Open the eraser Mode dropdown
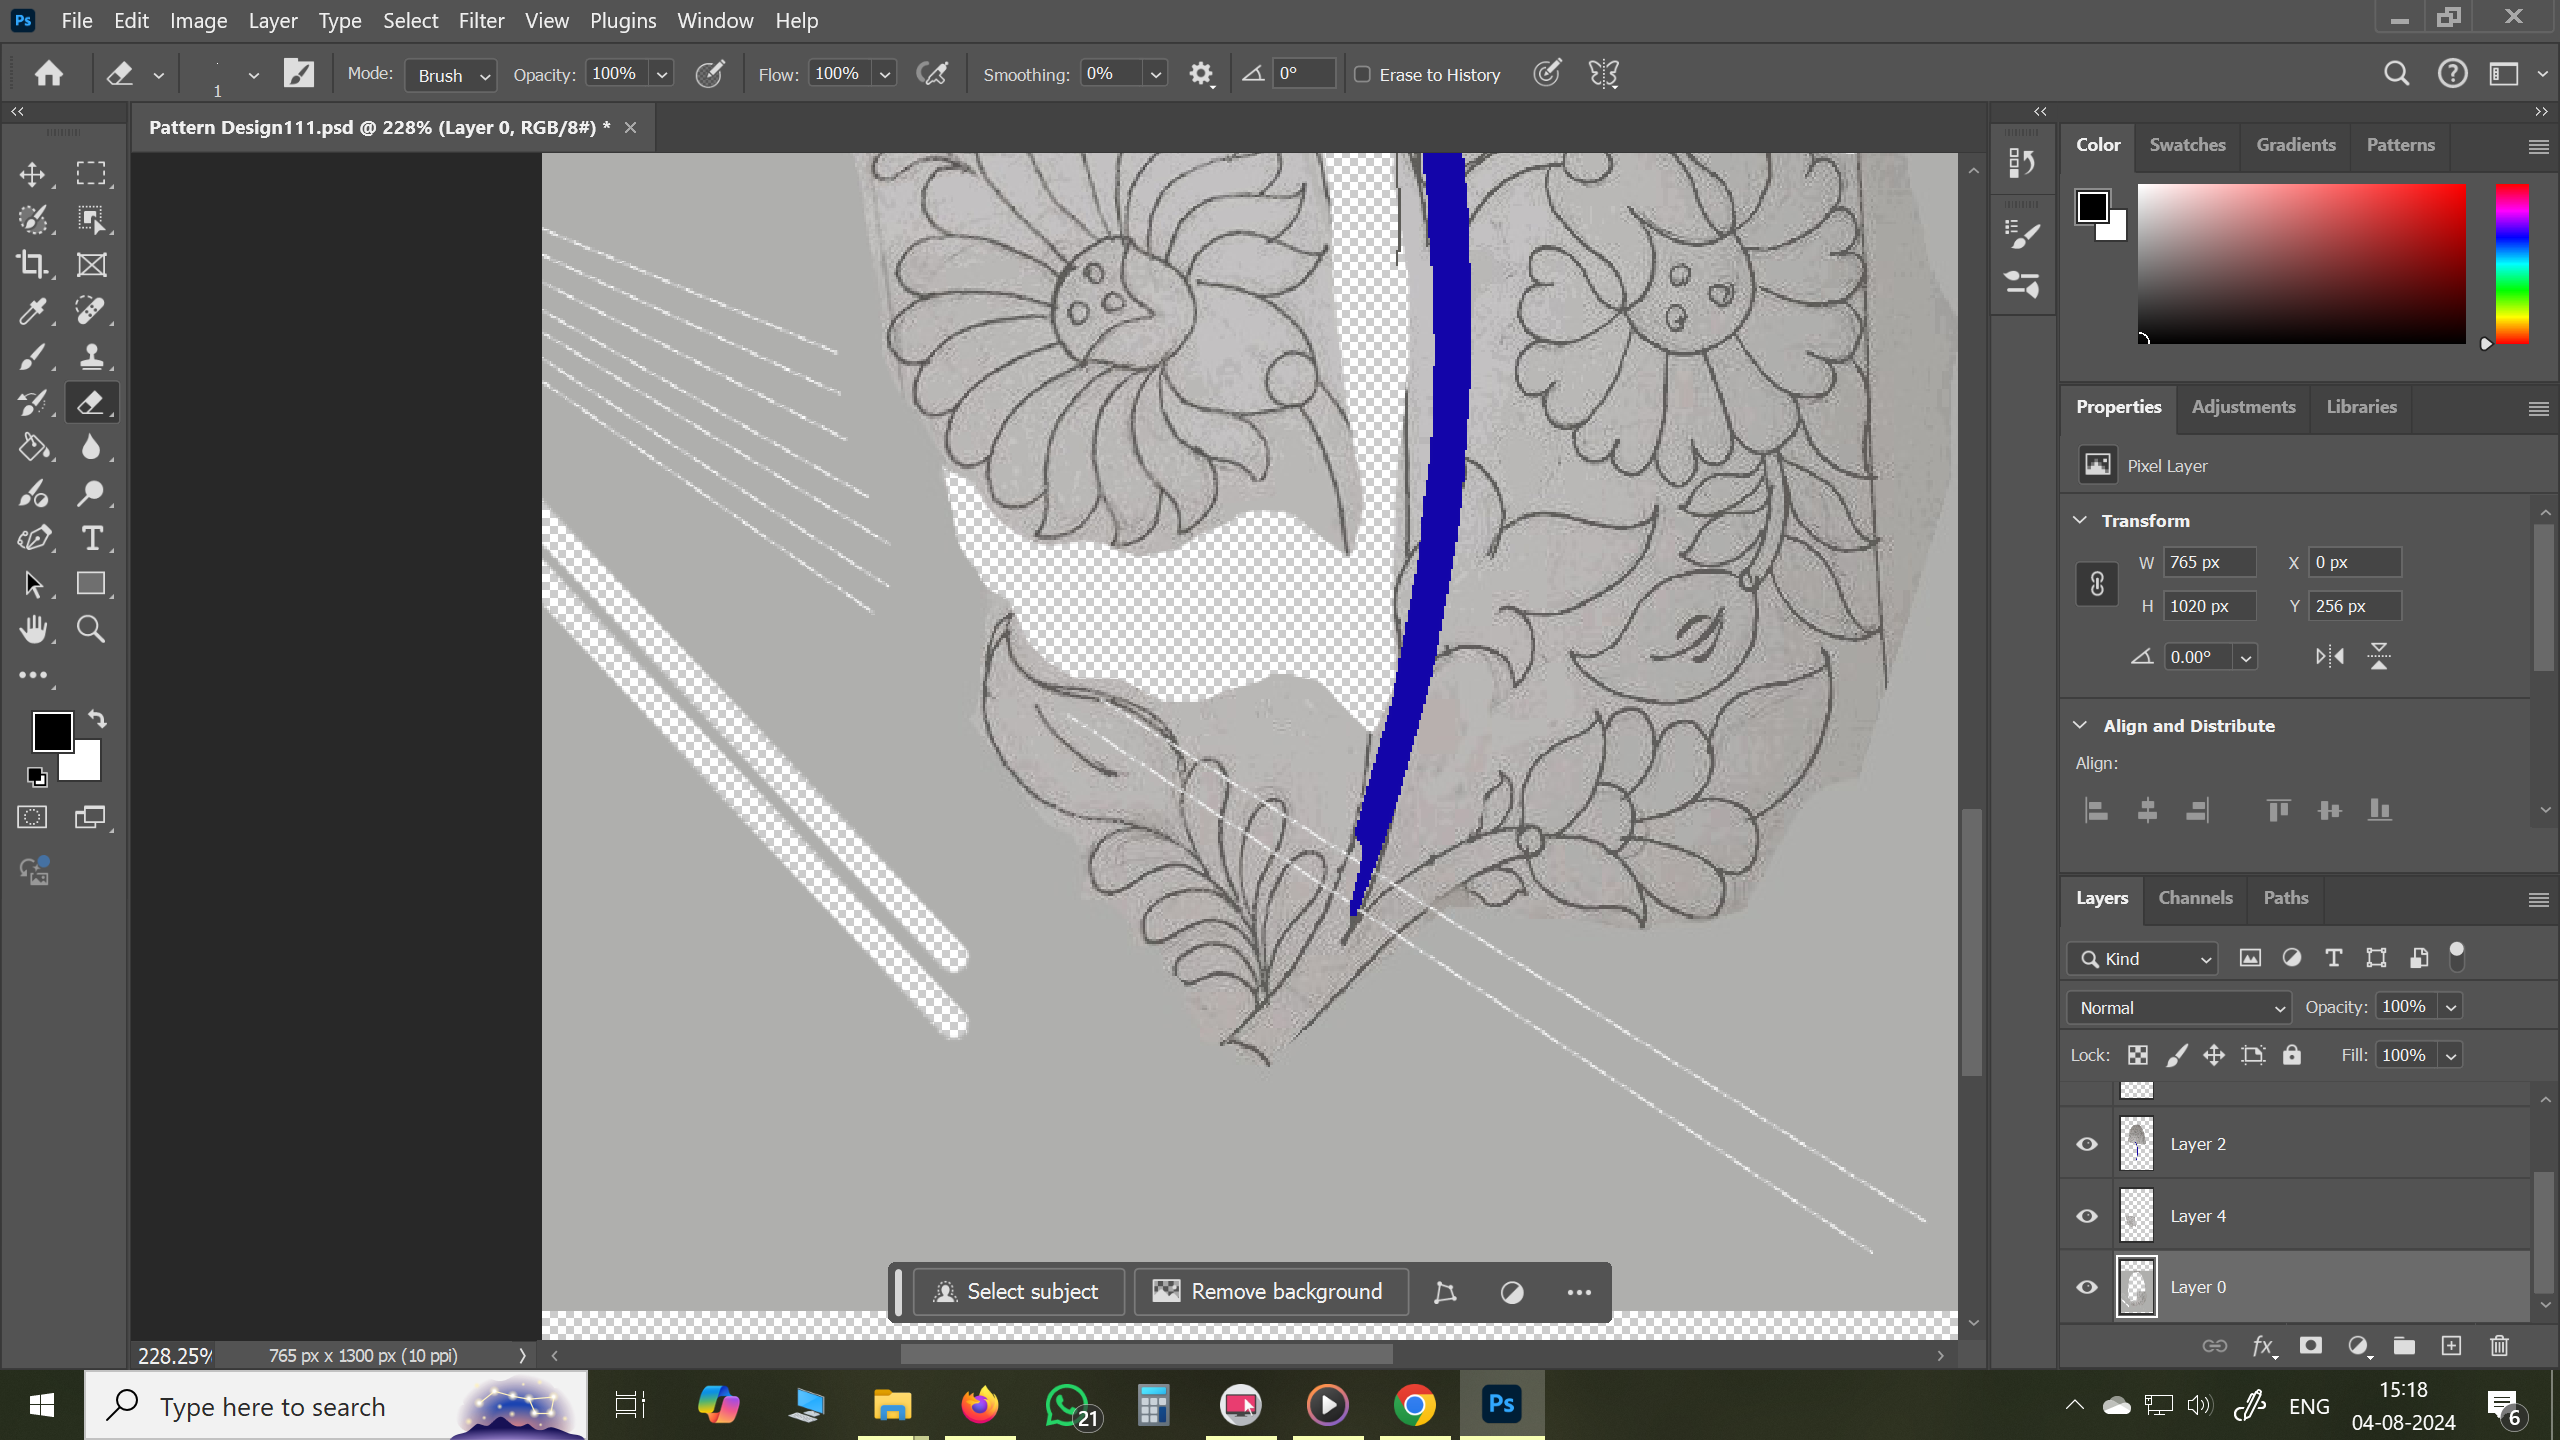Viewport: 2560px width, 1440px height. click(450, 75)
